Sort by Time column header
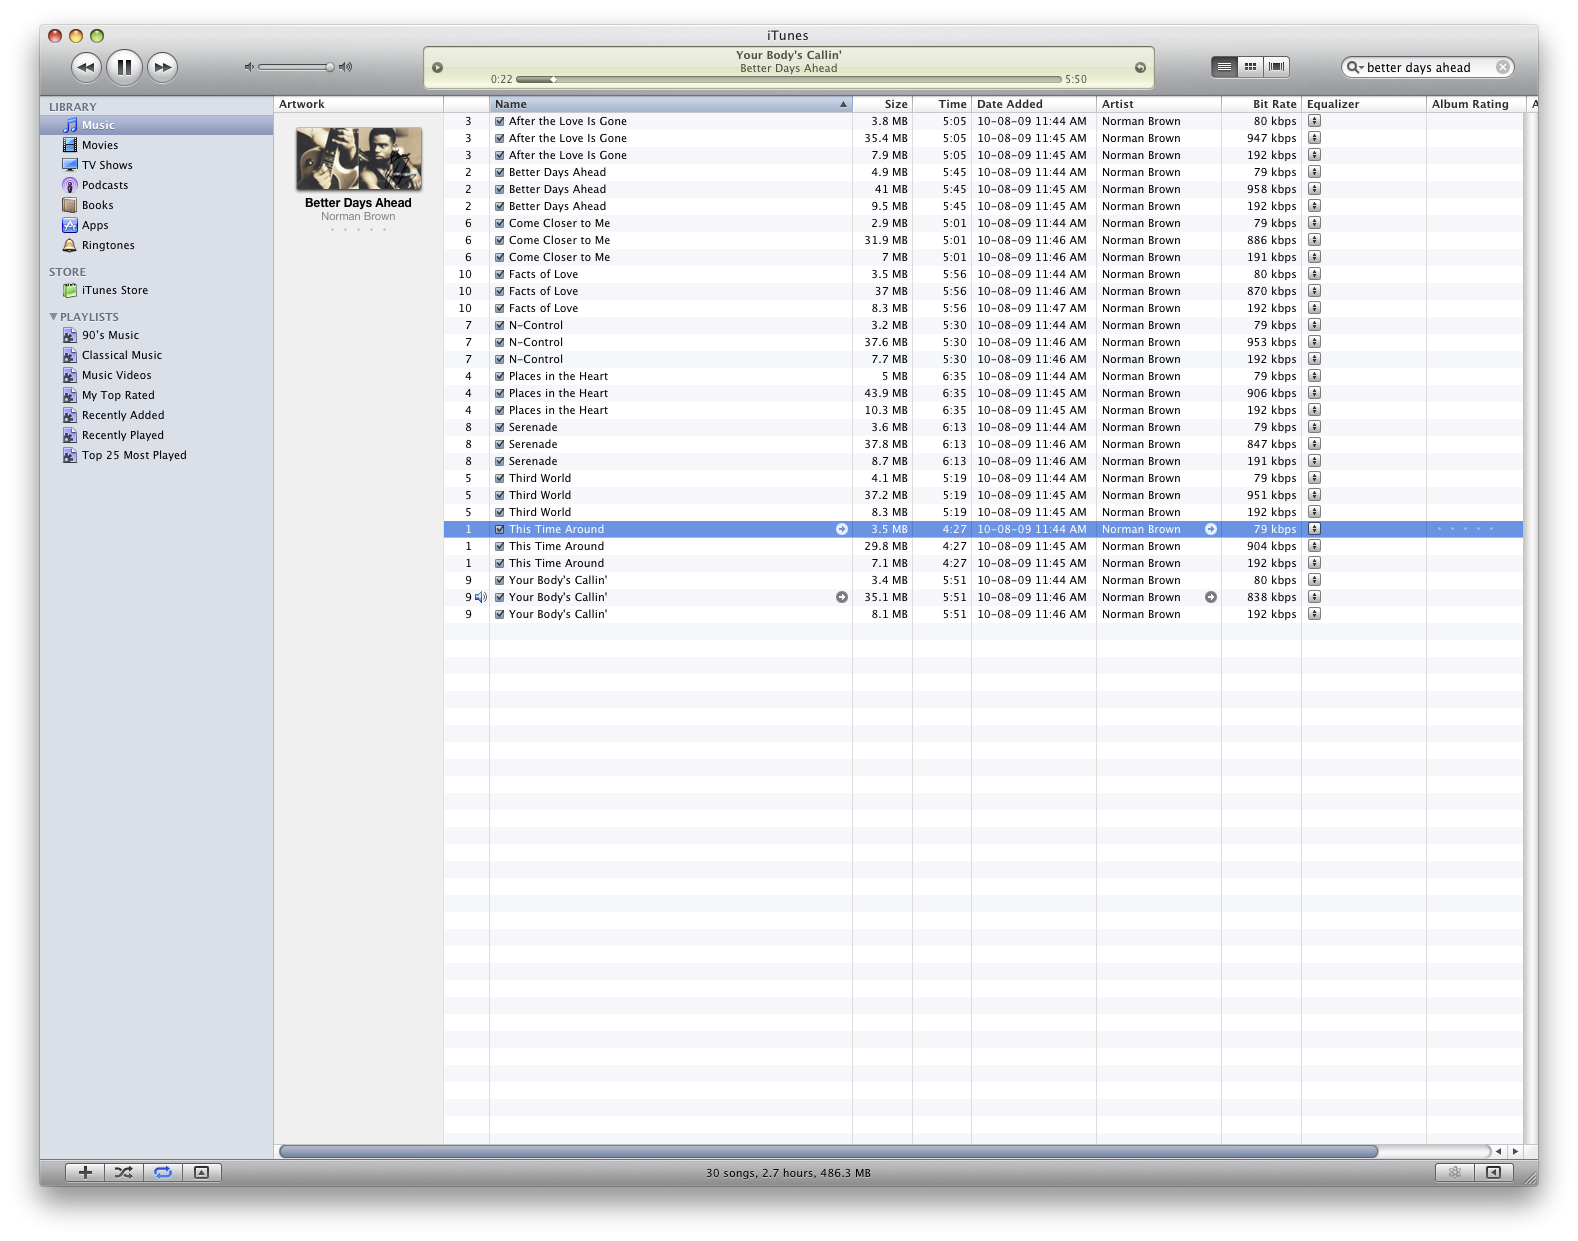 (x=942, y=104)
